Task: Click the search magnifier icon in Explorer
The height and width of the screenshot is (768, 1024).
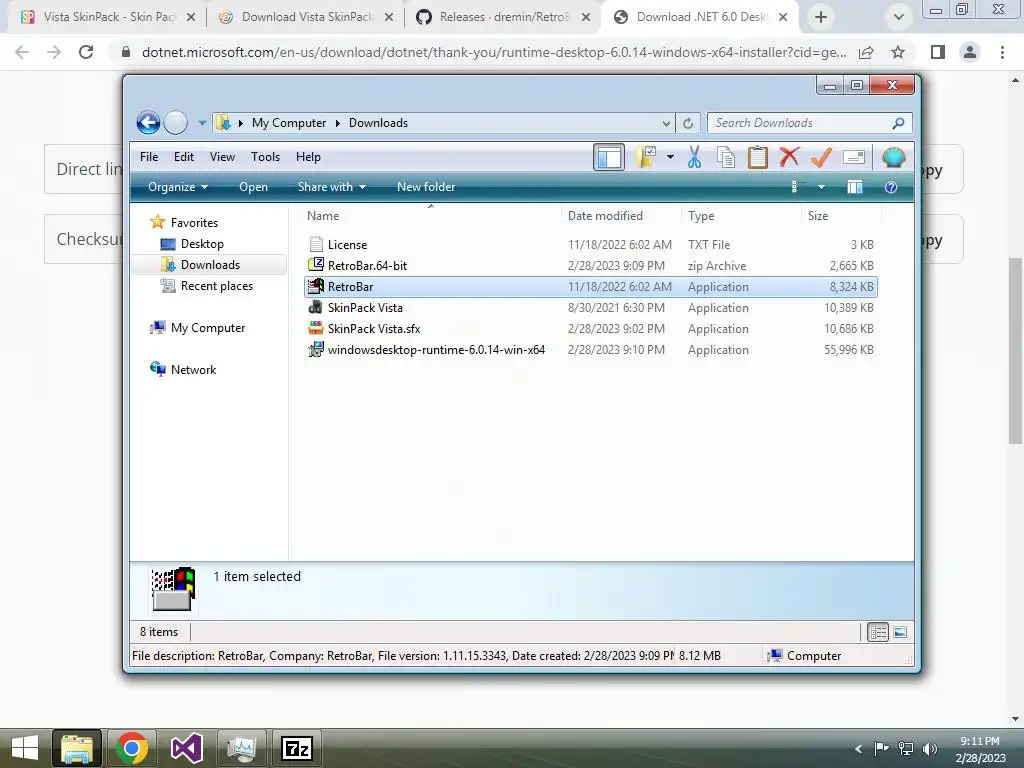Action: point(899,123)
